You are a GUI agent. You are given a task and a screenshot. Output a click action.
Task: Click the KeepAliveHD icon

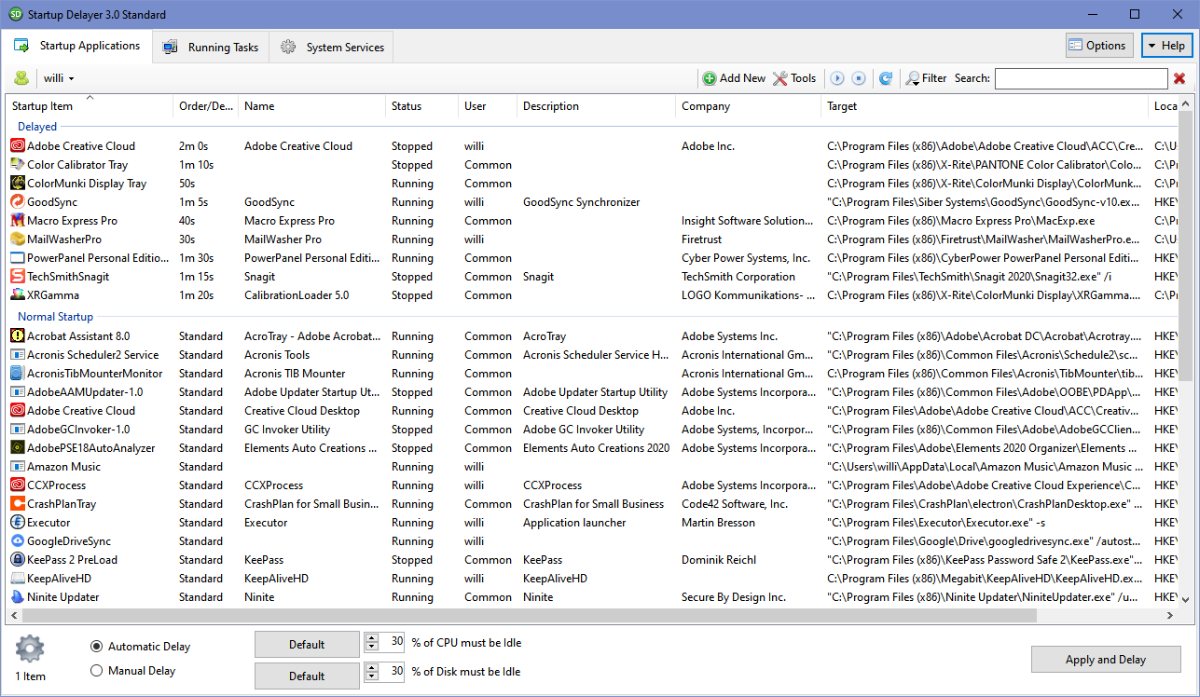tap(17, 578)
